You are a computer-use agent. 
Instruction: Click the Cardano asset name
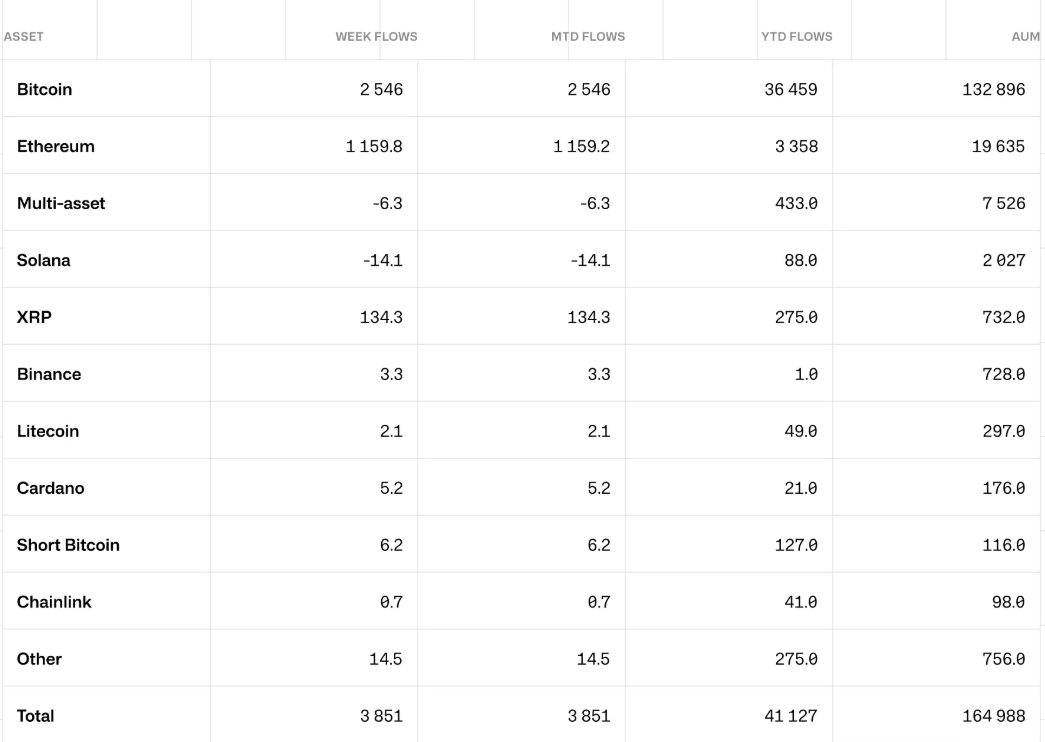click(50, 488)
